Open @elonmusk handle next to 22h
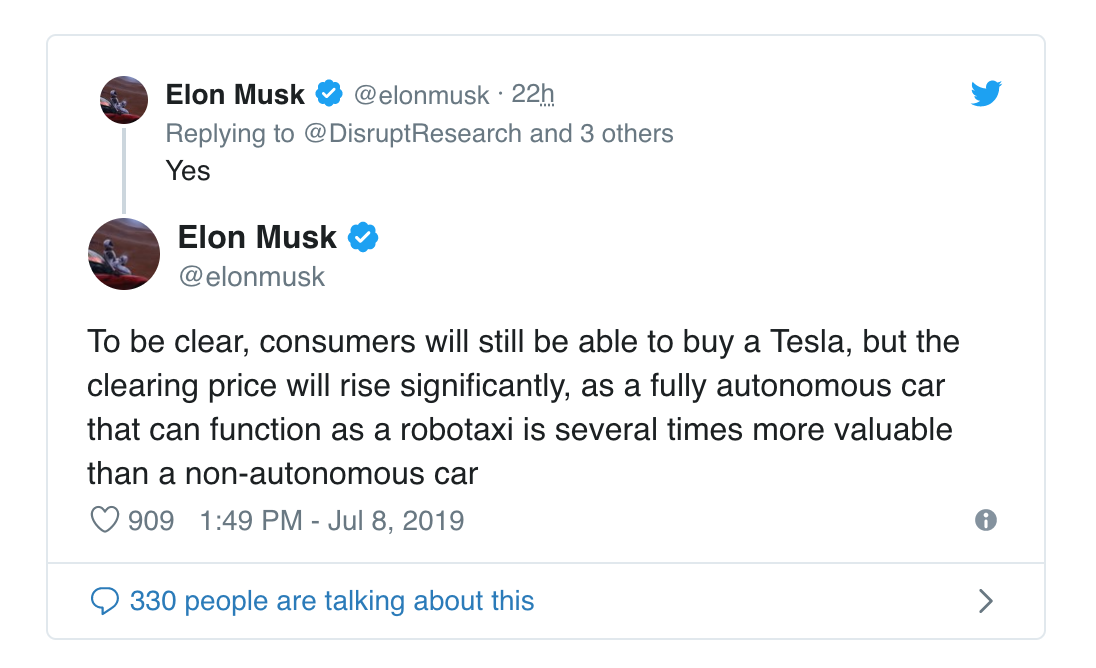The width and height of the screenshot is (1096, 668). (421, 95)
